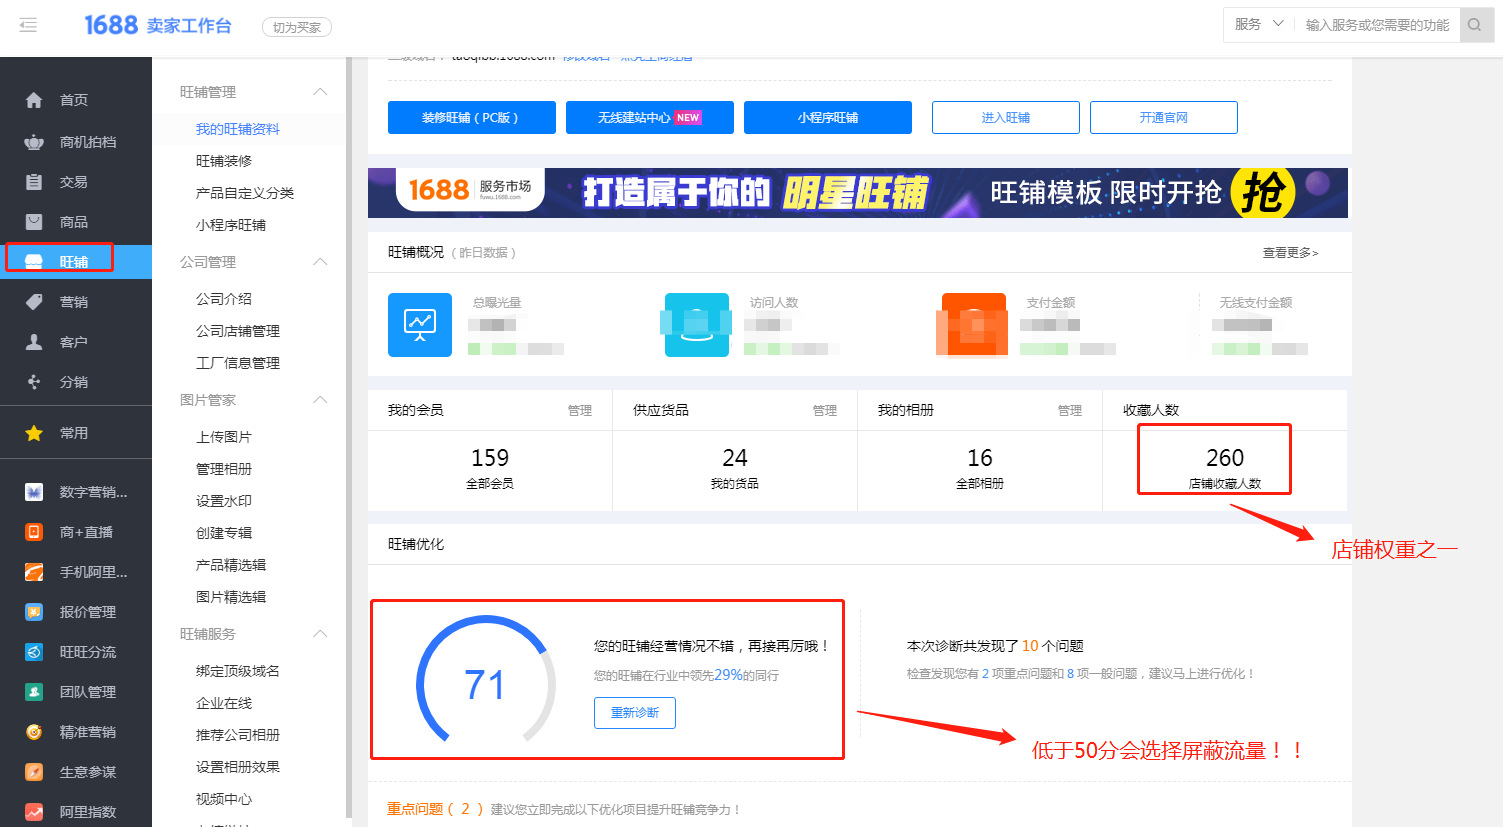Click the 营销 tag icon
Screen dimensions: 1503x827
(34, 302)
